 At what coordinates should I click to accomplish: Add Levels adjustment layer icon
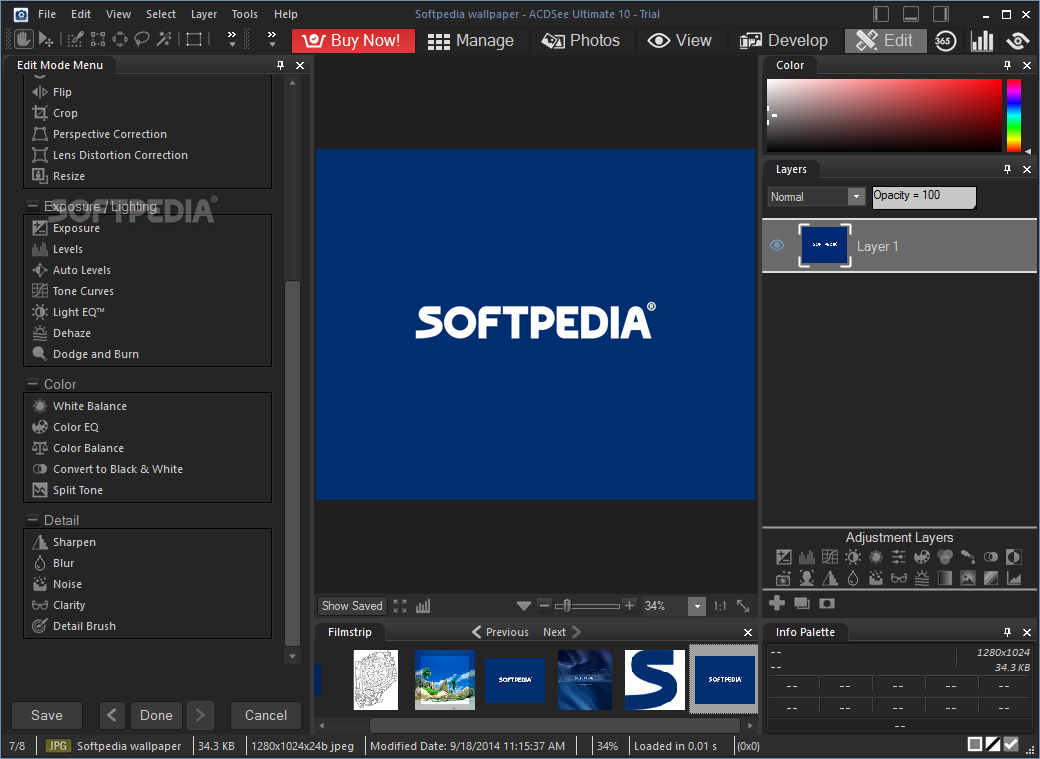(x=807, y=557)
